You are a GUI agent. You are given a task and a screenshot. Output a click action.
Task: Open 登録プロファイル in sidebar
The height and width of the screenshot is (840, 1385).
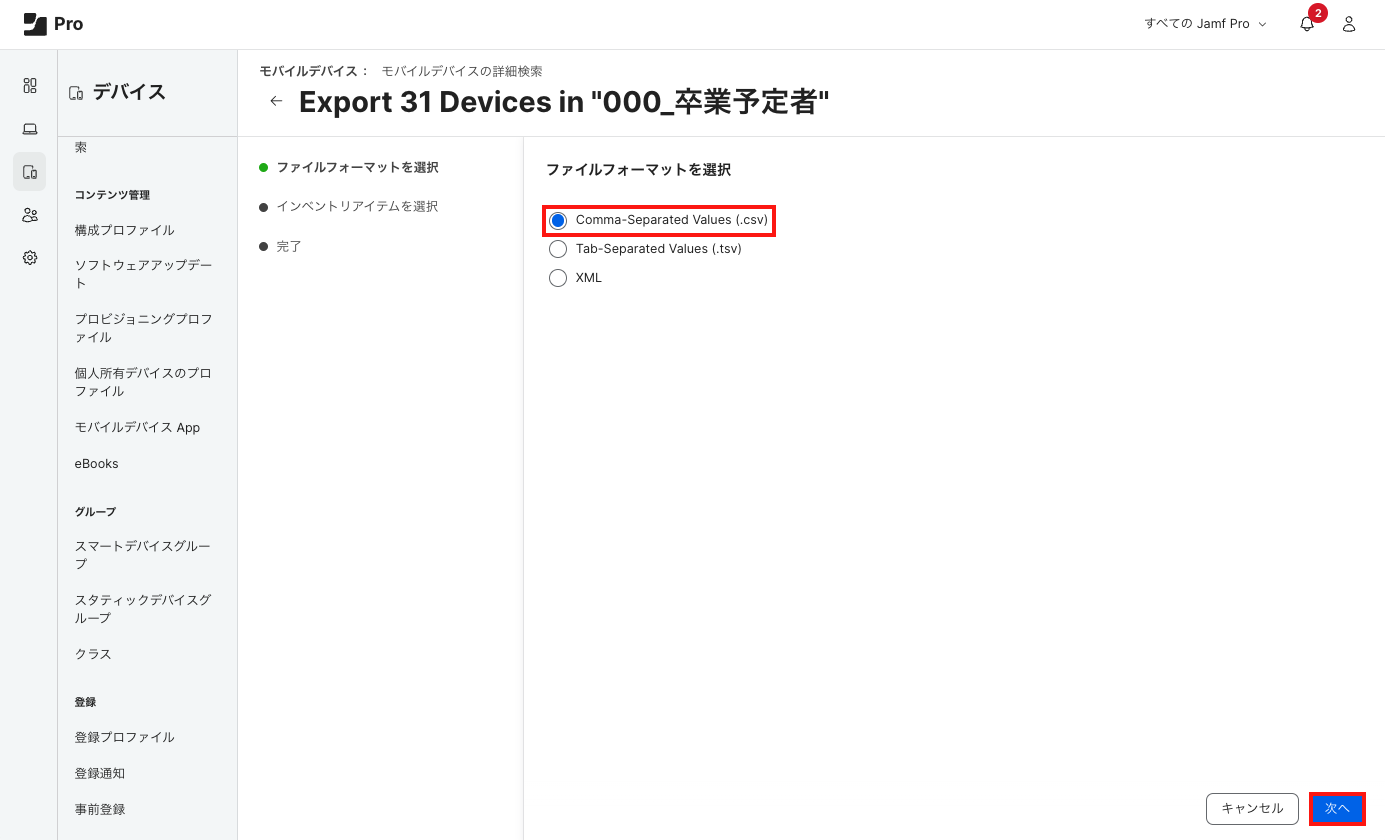point(125,737)
